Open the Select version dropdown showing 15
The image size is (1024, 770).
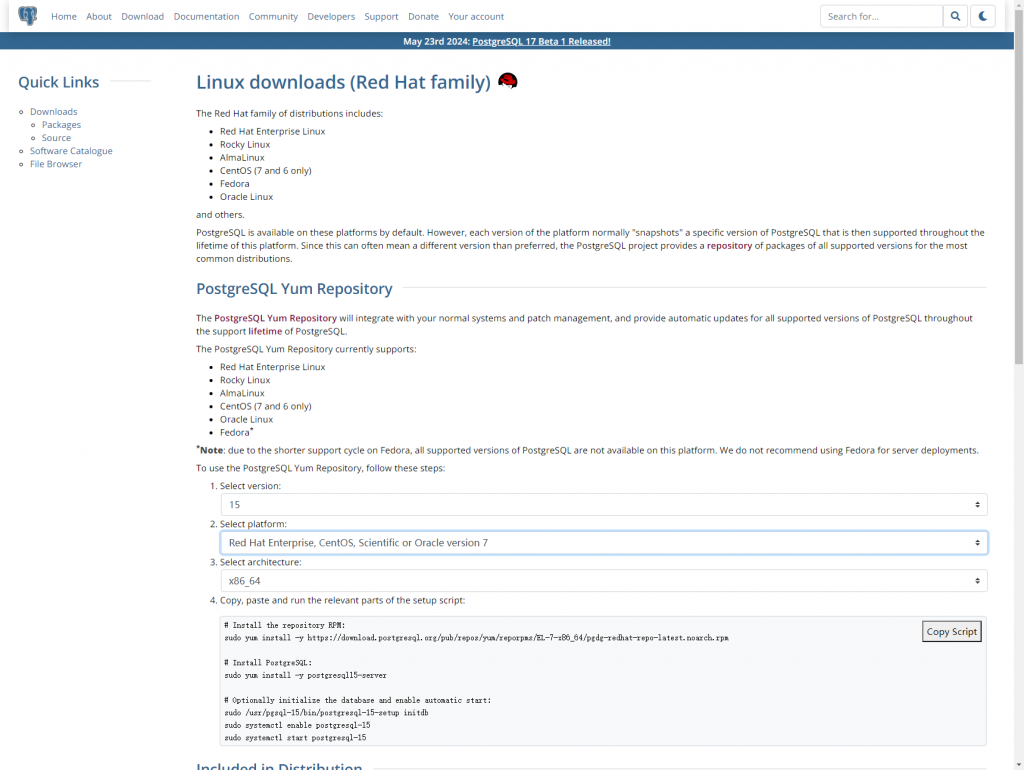(604, 504)
